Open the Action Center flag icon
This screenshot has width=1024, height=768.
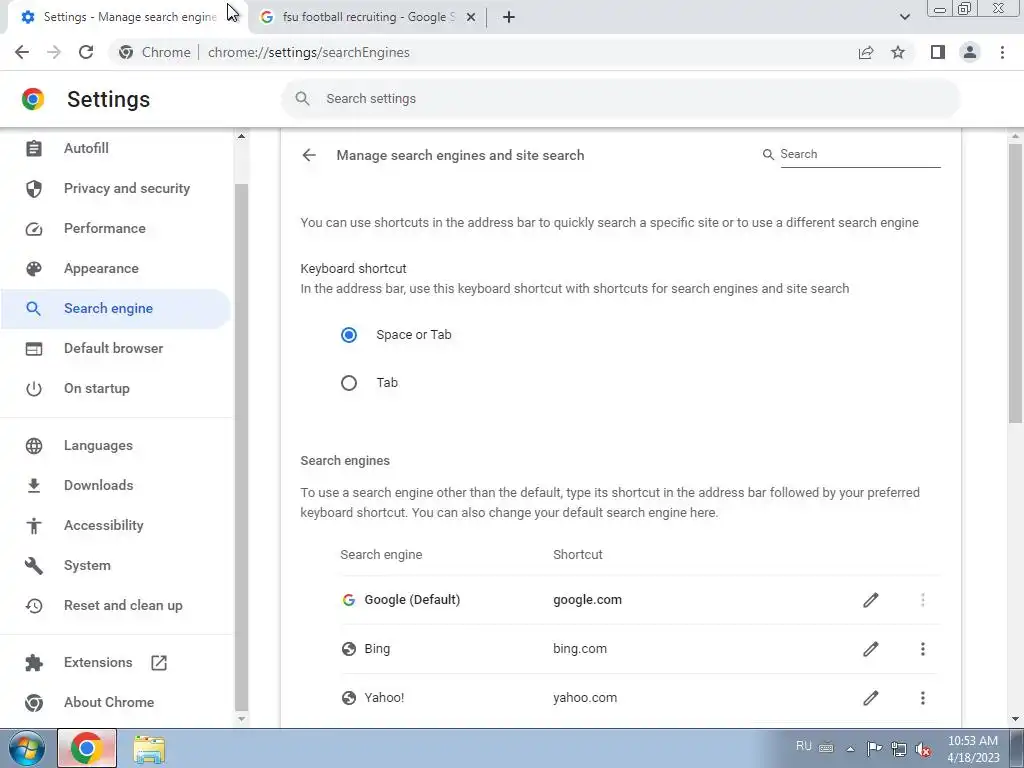(874, 748)
